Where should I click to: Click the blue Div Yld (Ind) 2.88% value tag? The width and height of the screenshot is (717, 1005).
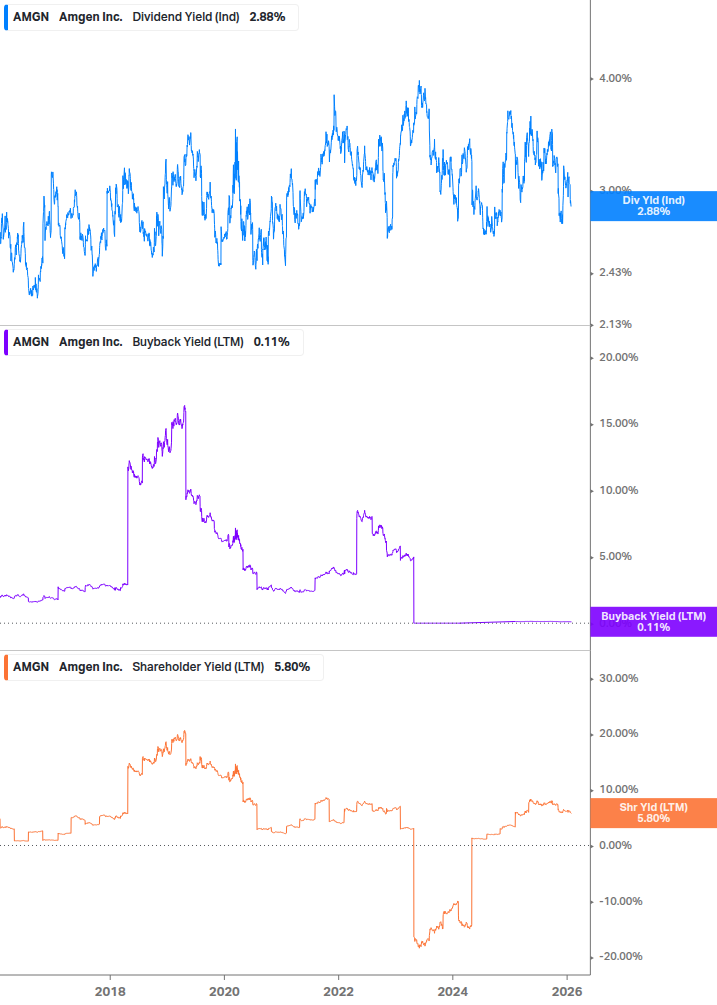(654, 206)
